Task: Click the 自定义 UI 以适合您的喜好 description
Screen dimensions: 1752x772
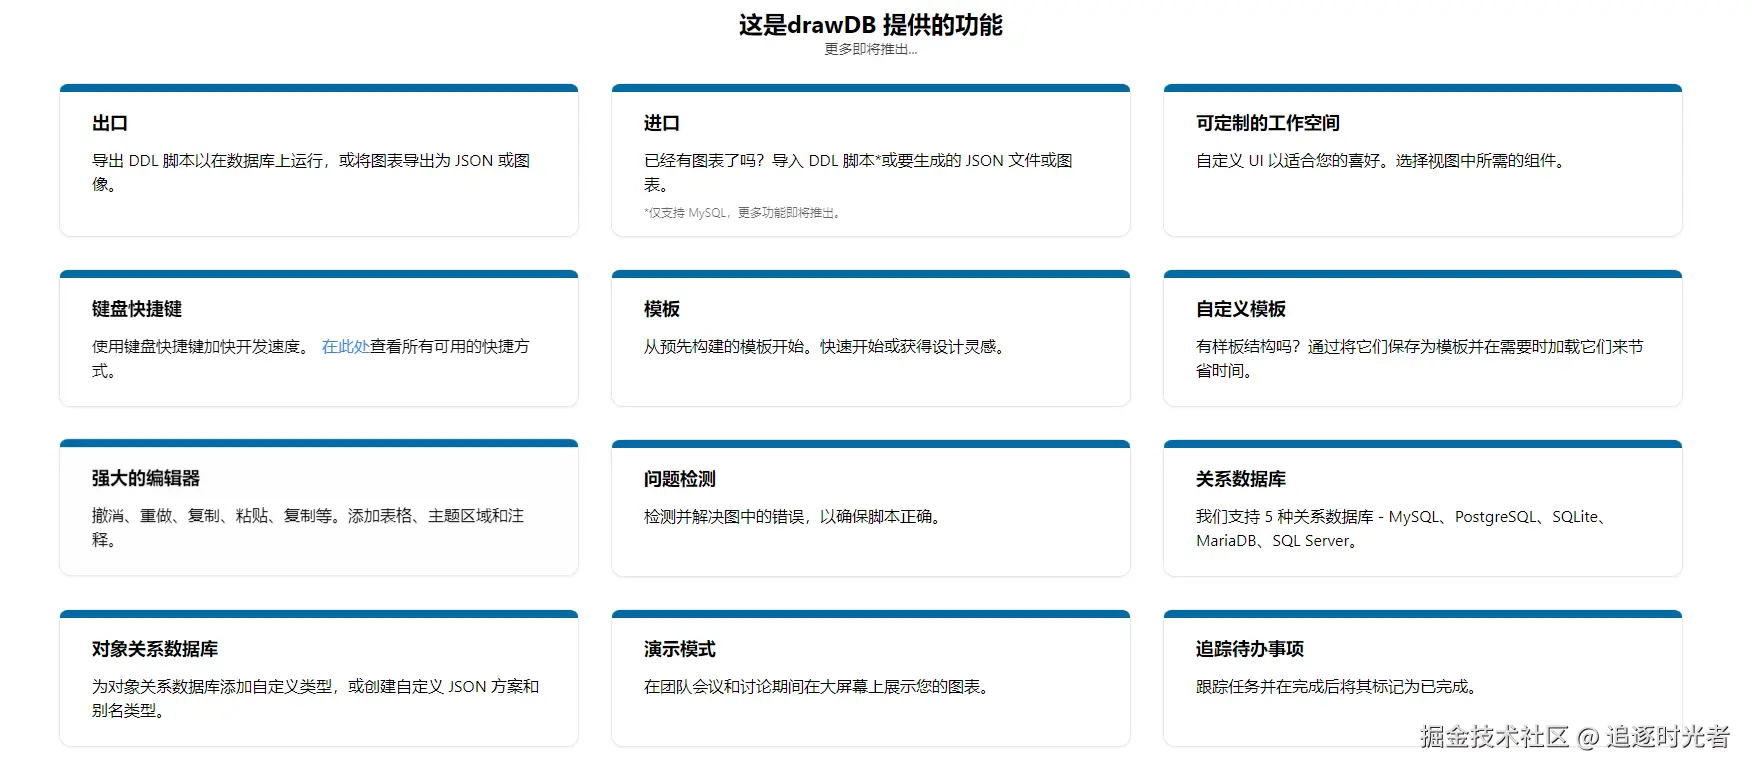Action: (x=1381, y=160)
